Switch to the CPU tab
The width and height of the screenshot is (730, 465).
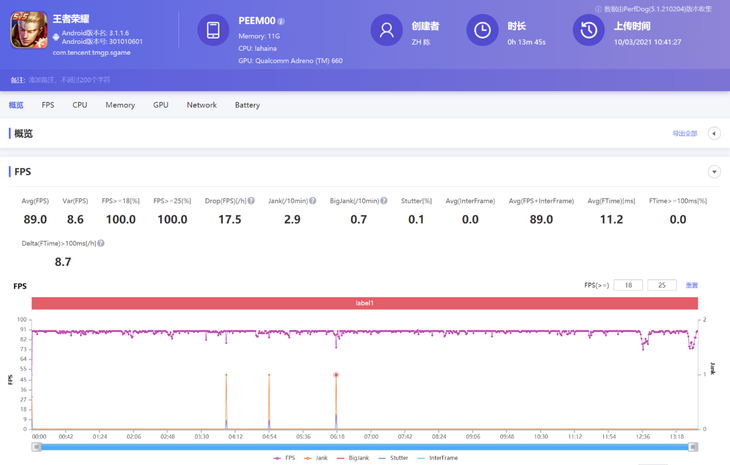80,105
